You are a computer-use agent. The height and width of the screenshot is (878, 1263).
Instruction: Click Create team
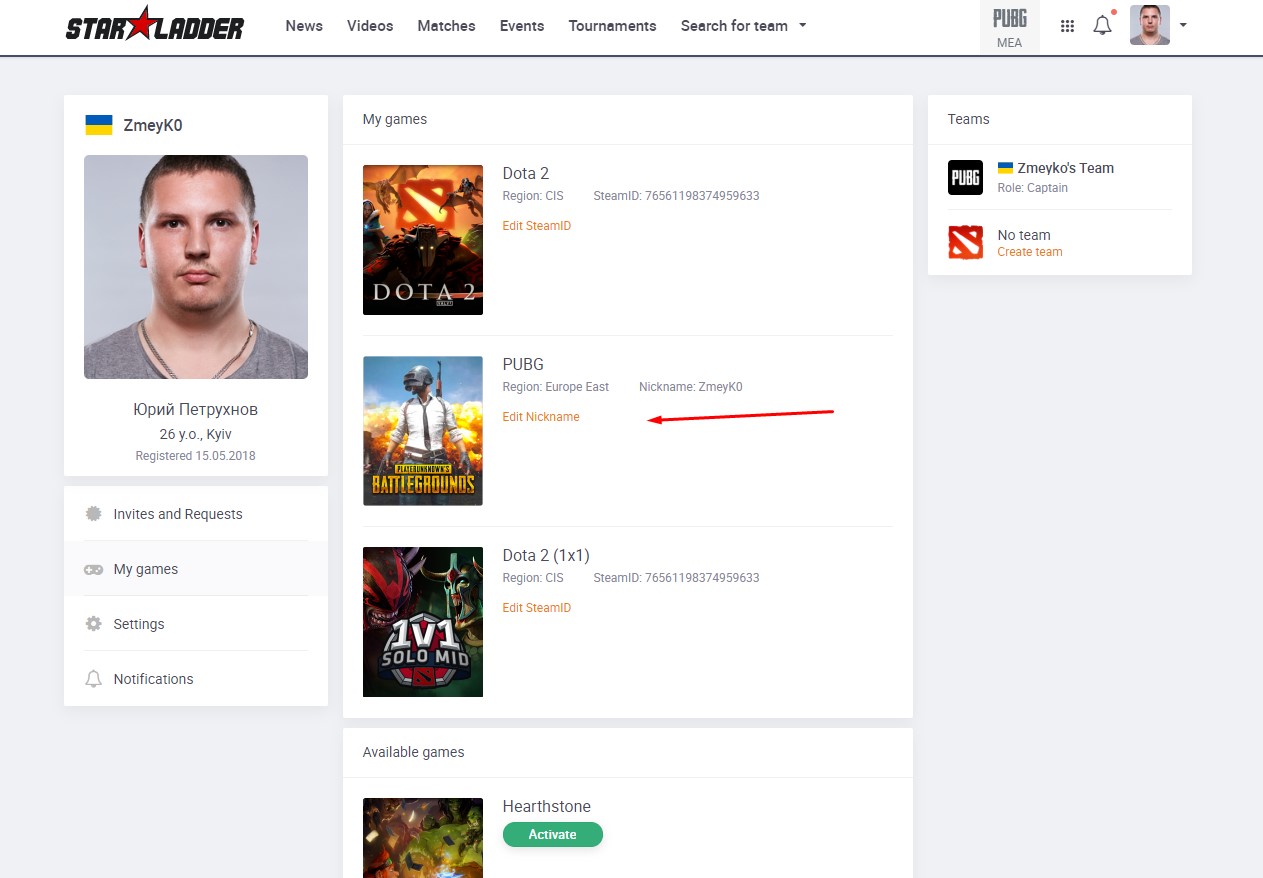pos(1030,252)
